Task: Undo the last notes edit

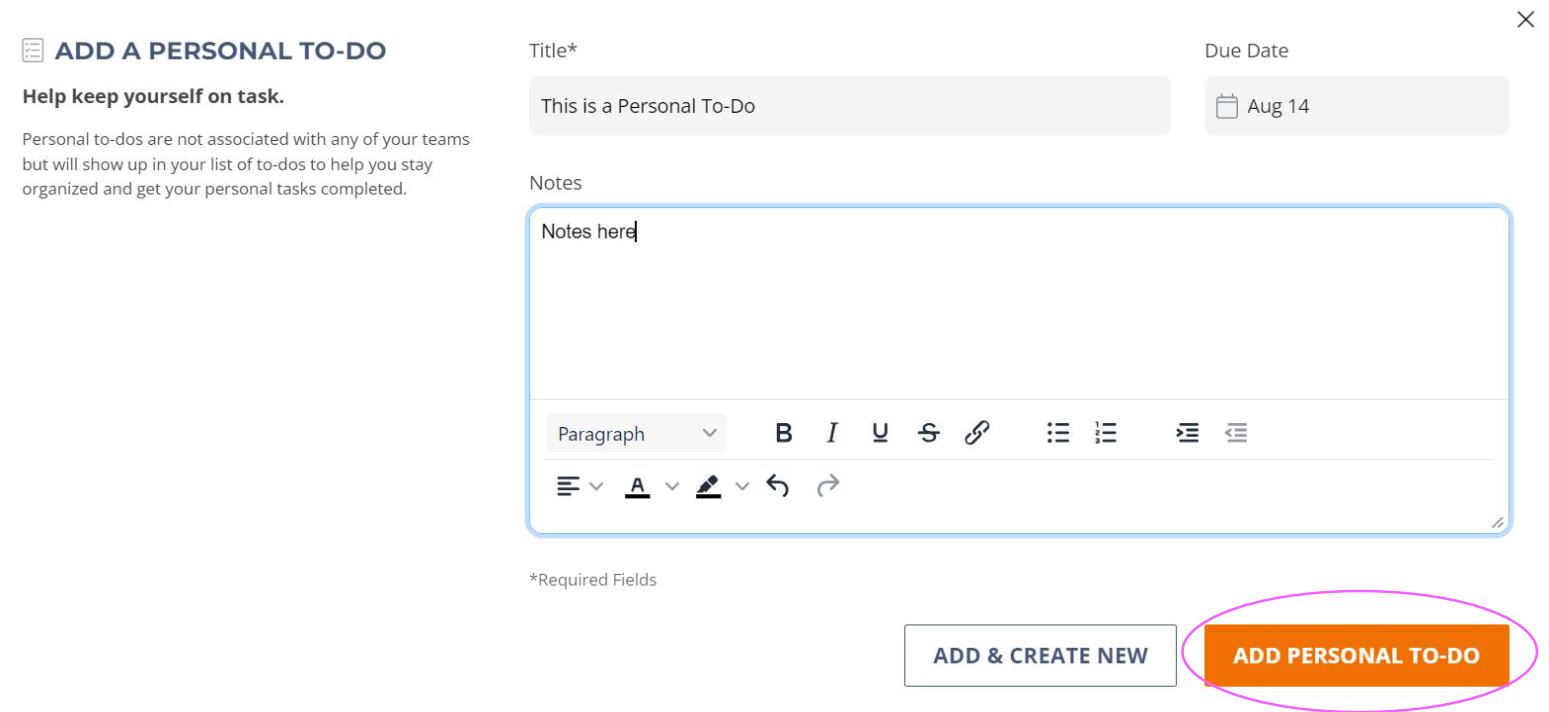Action: 778,486
